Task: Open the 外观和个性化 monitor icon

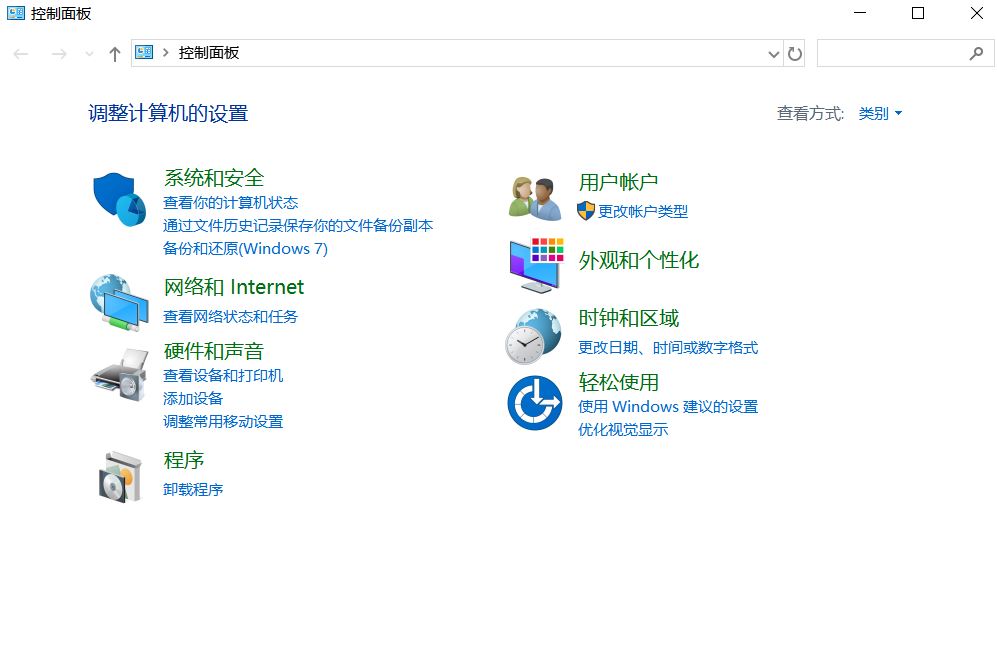Action: pos(537,265)
